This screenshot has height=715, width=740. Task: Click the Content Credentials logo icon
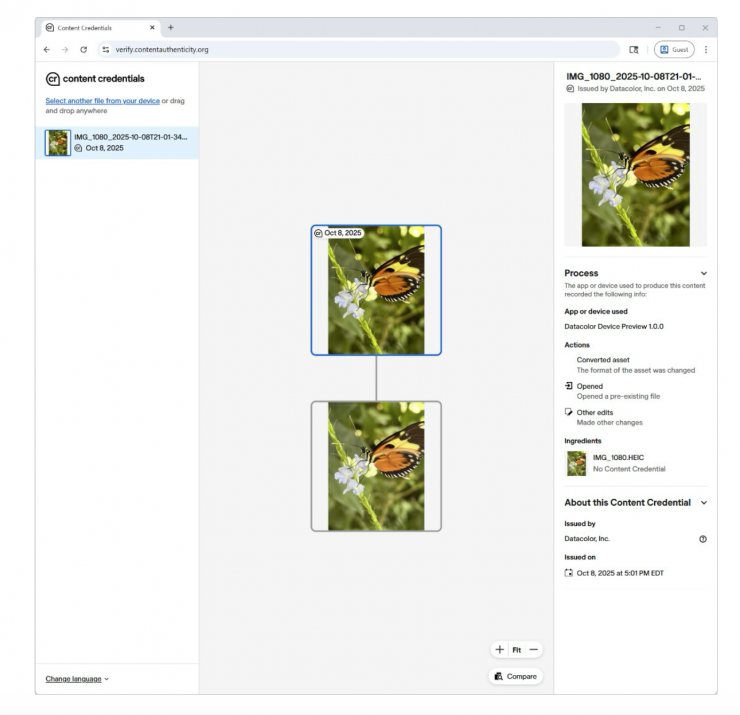click(53, 78)
